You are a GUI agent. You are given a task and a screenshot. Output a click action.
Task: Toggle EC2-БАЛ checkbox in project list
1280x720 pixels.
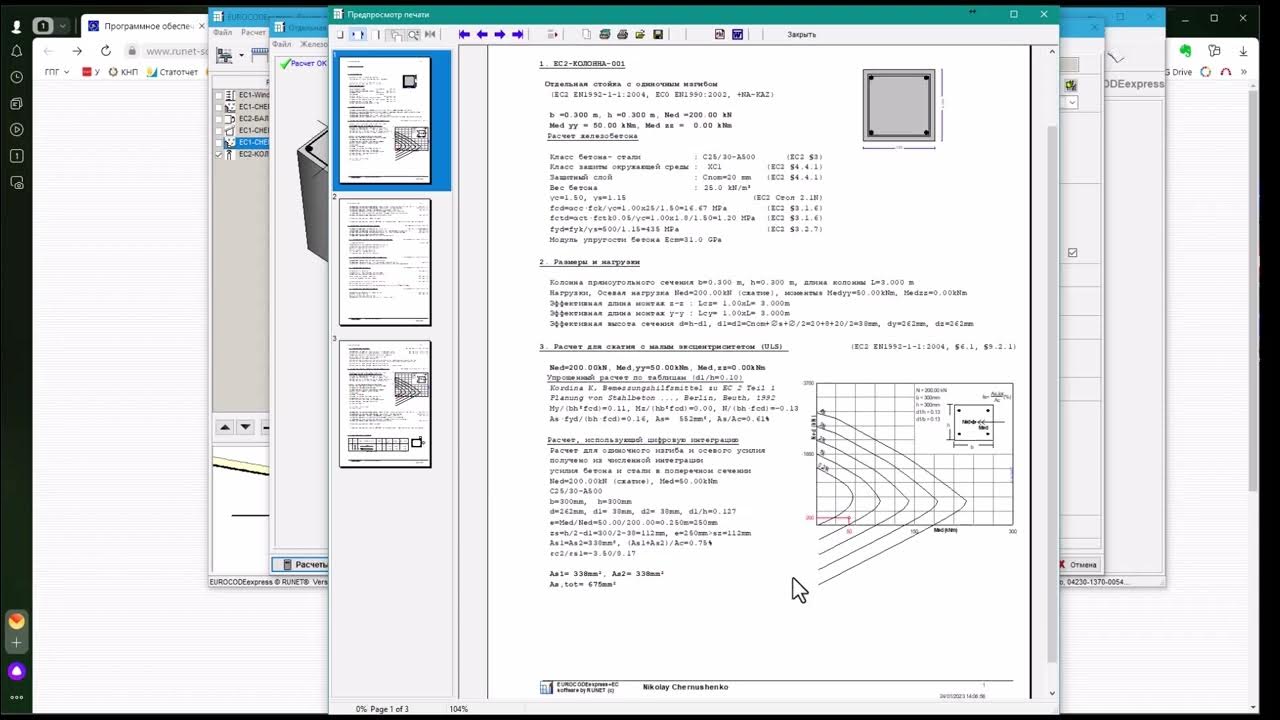[220, 119]
